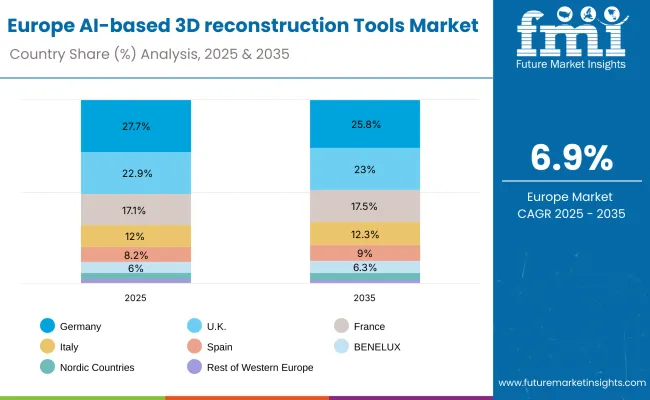Select the 12.3% Italy segment in 2035 bar
This screenshot has width=650, height=400.
pos(365,234)
